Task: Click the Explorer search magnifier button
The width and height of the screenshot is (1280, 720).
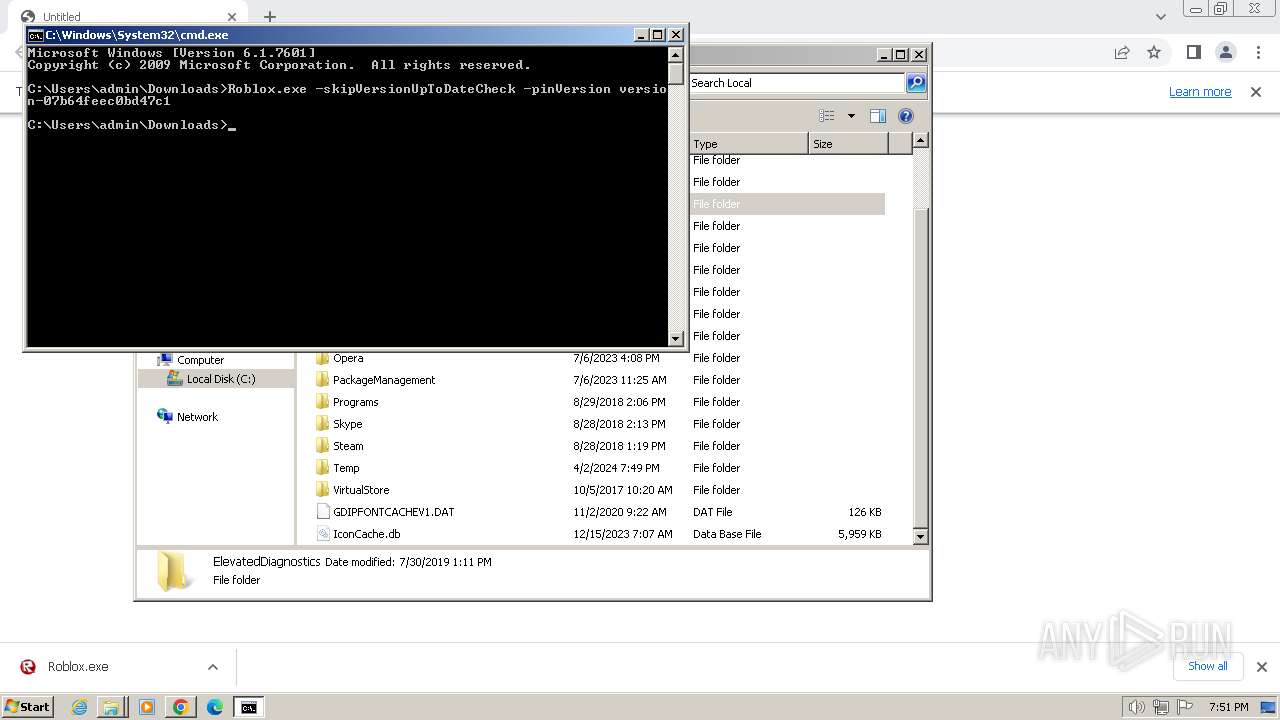Action: coord(915,83)
